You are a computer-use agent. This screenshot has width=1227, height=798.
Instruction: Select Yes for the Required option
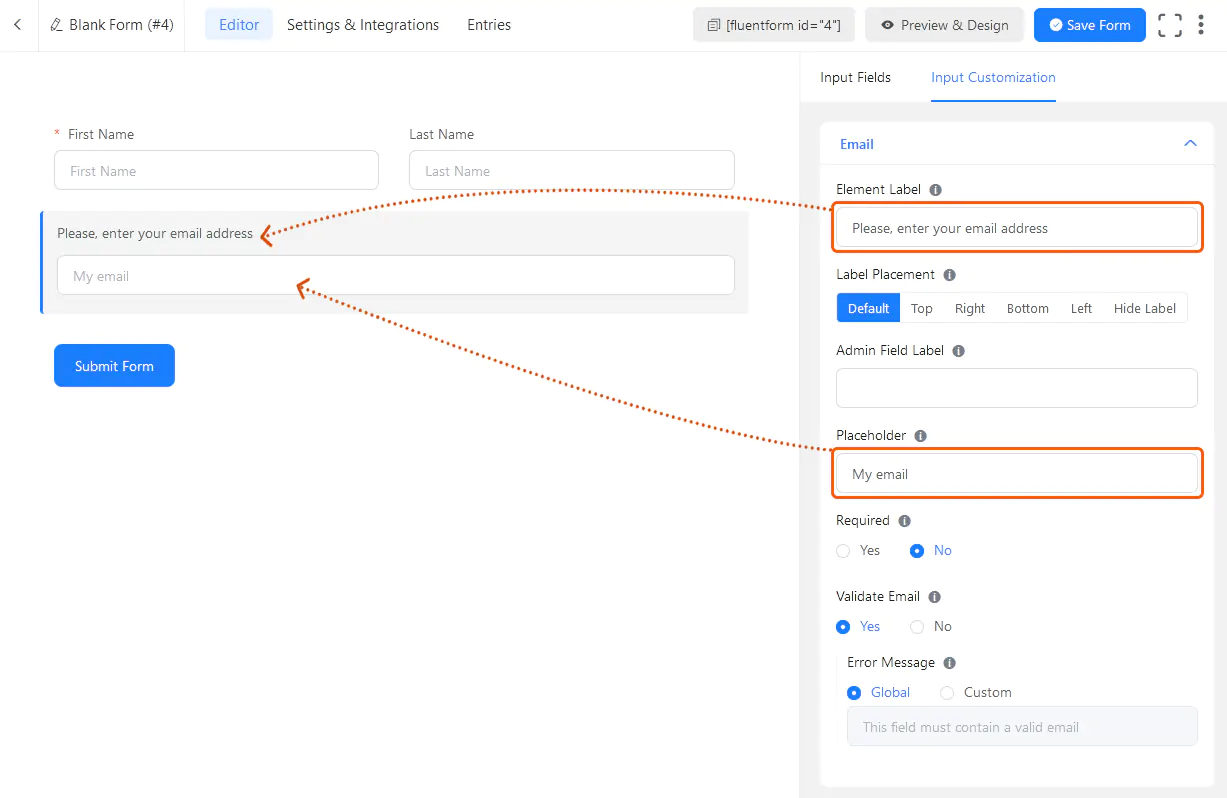point(843,551)
